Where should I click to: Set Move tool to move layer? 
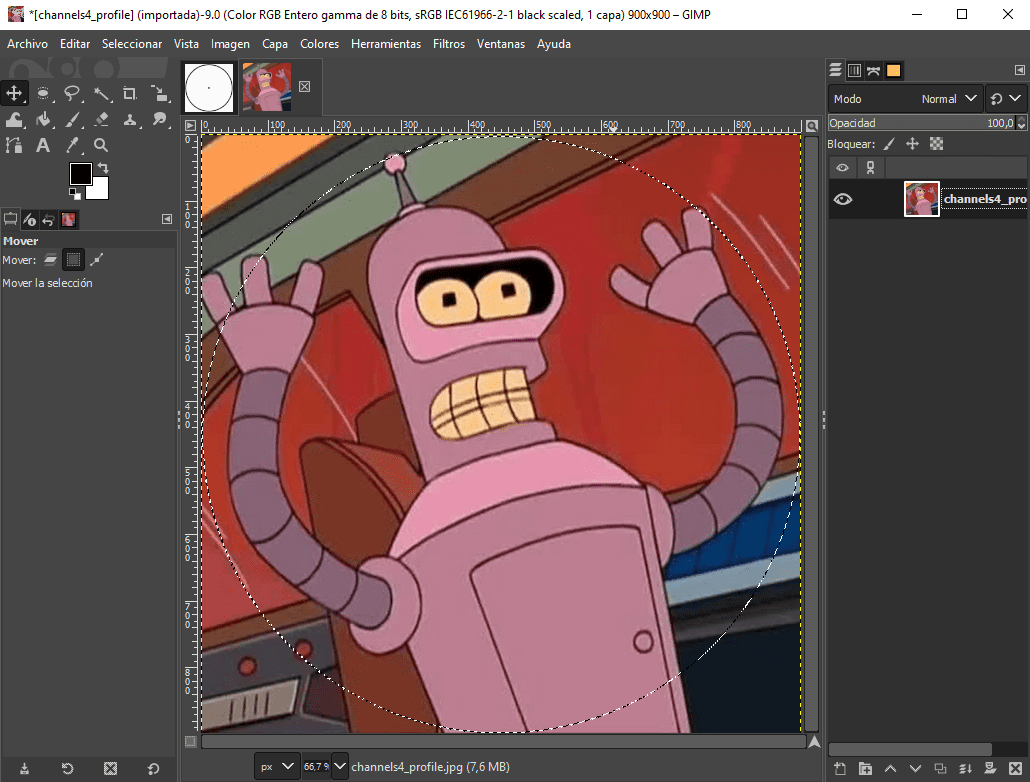pos(51,260)
